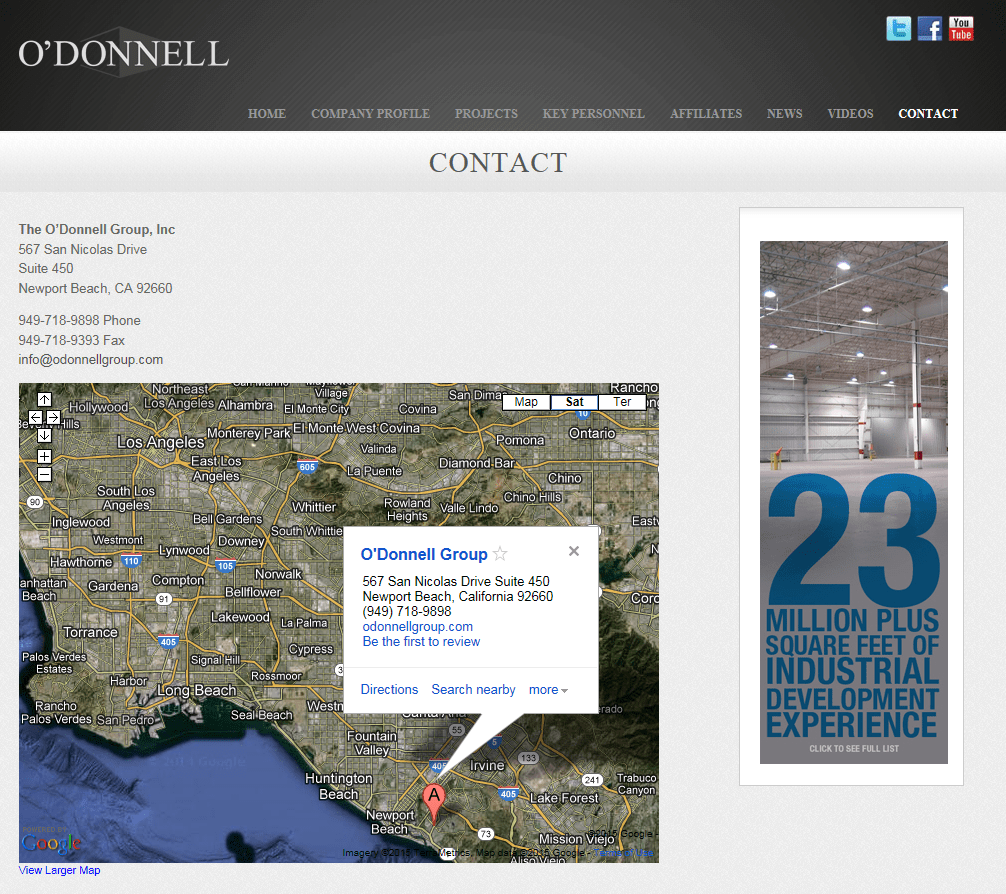Enable Map view mode
Viewport: 1006px width, 894px height.
pos(525,401)
